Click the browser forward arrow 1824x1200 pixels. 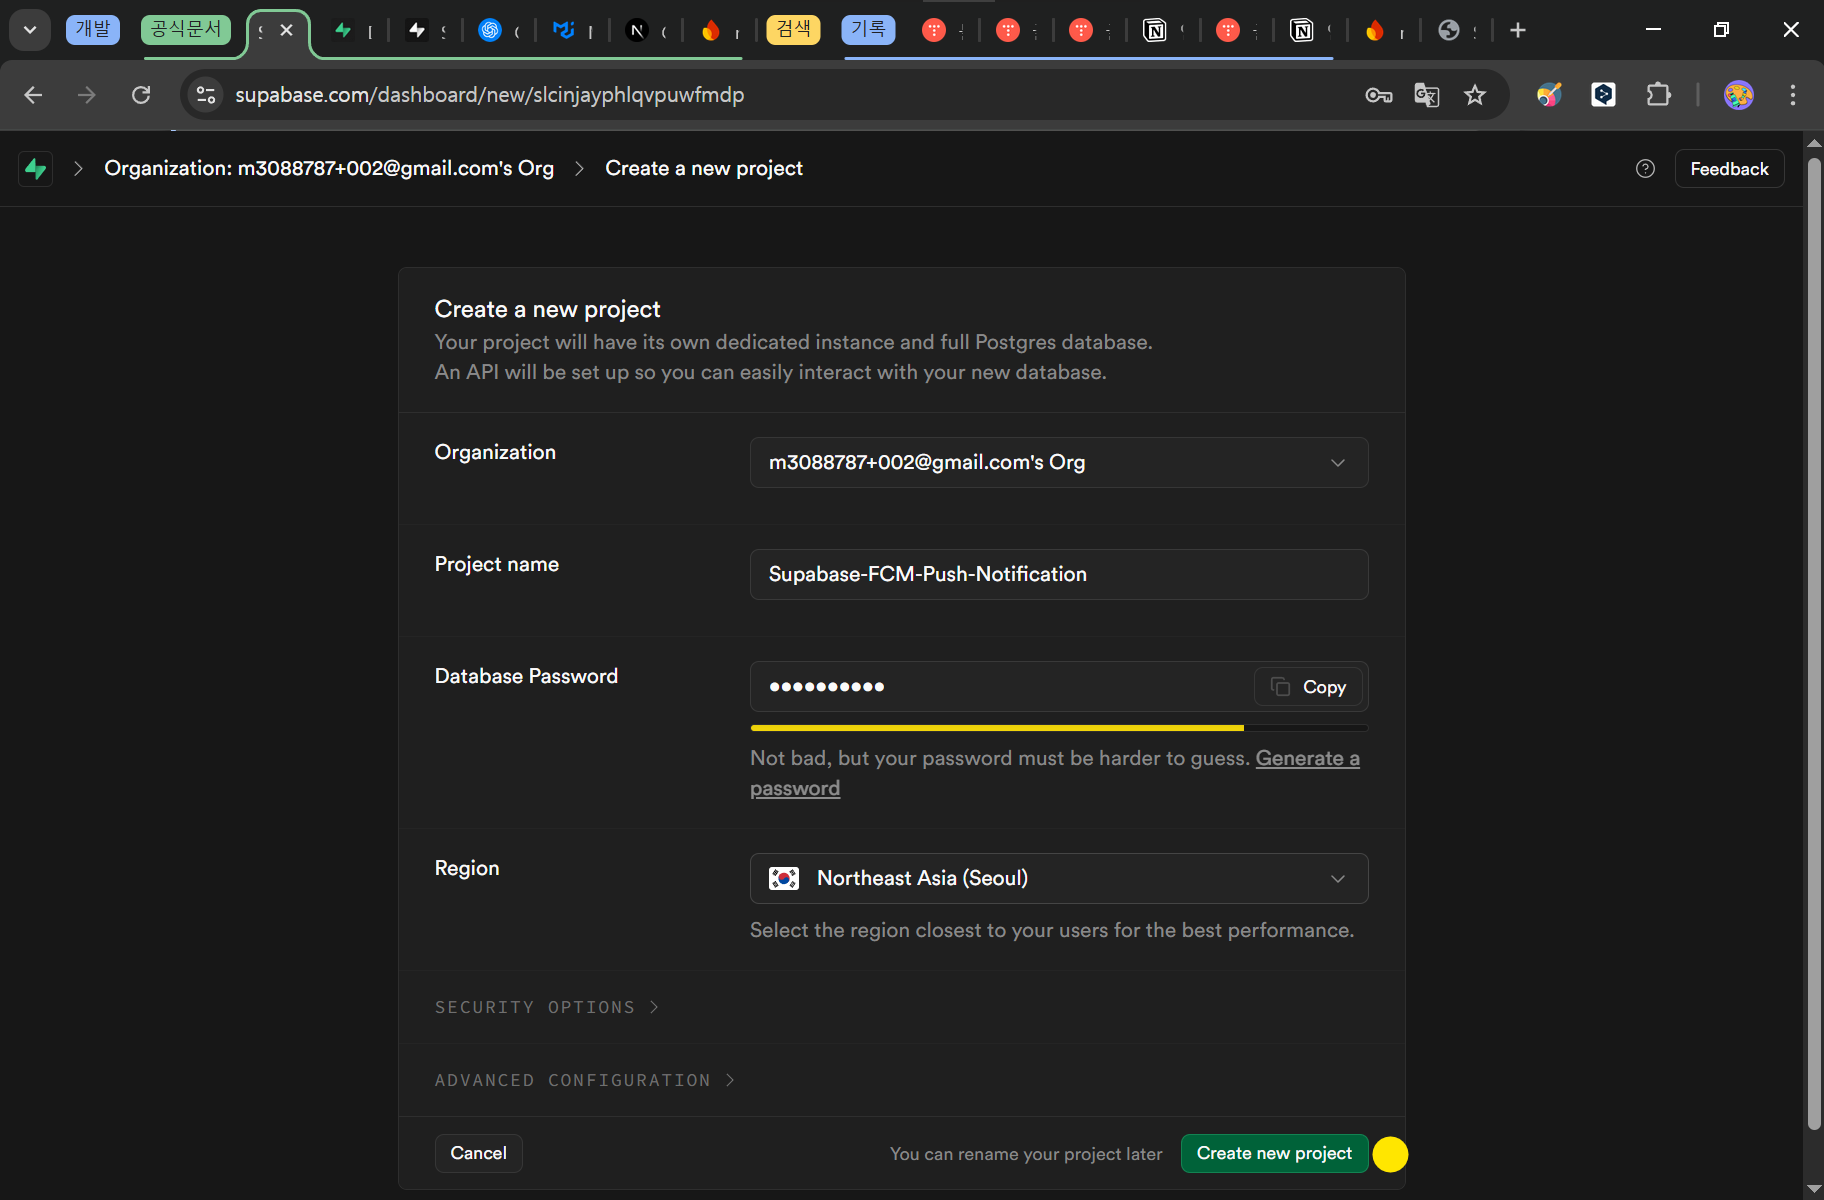click(x=87, y=95)
